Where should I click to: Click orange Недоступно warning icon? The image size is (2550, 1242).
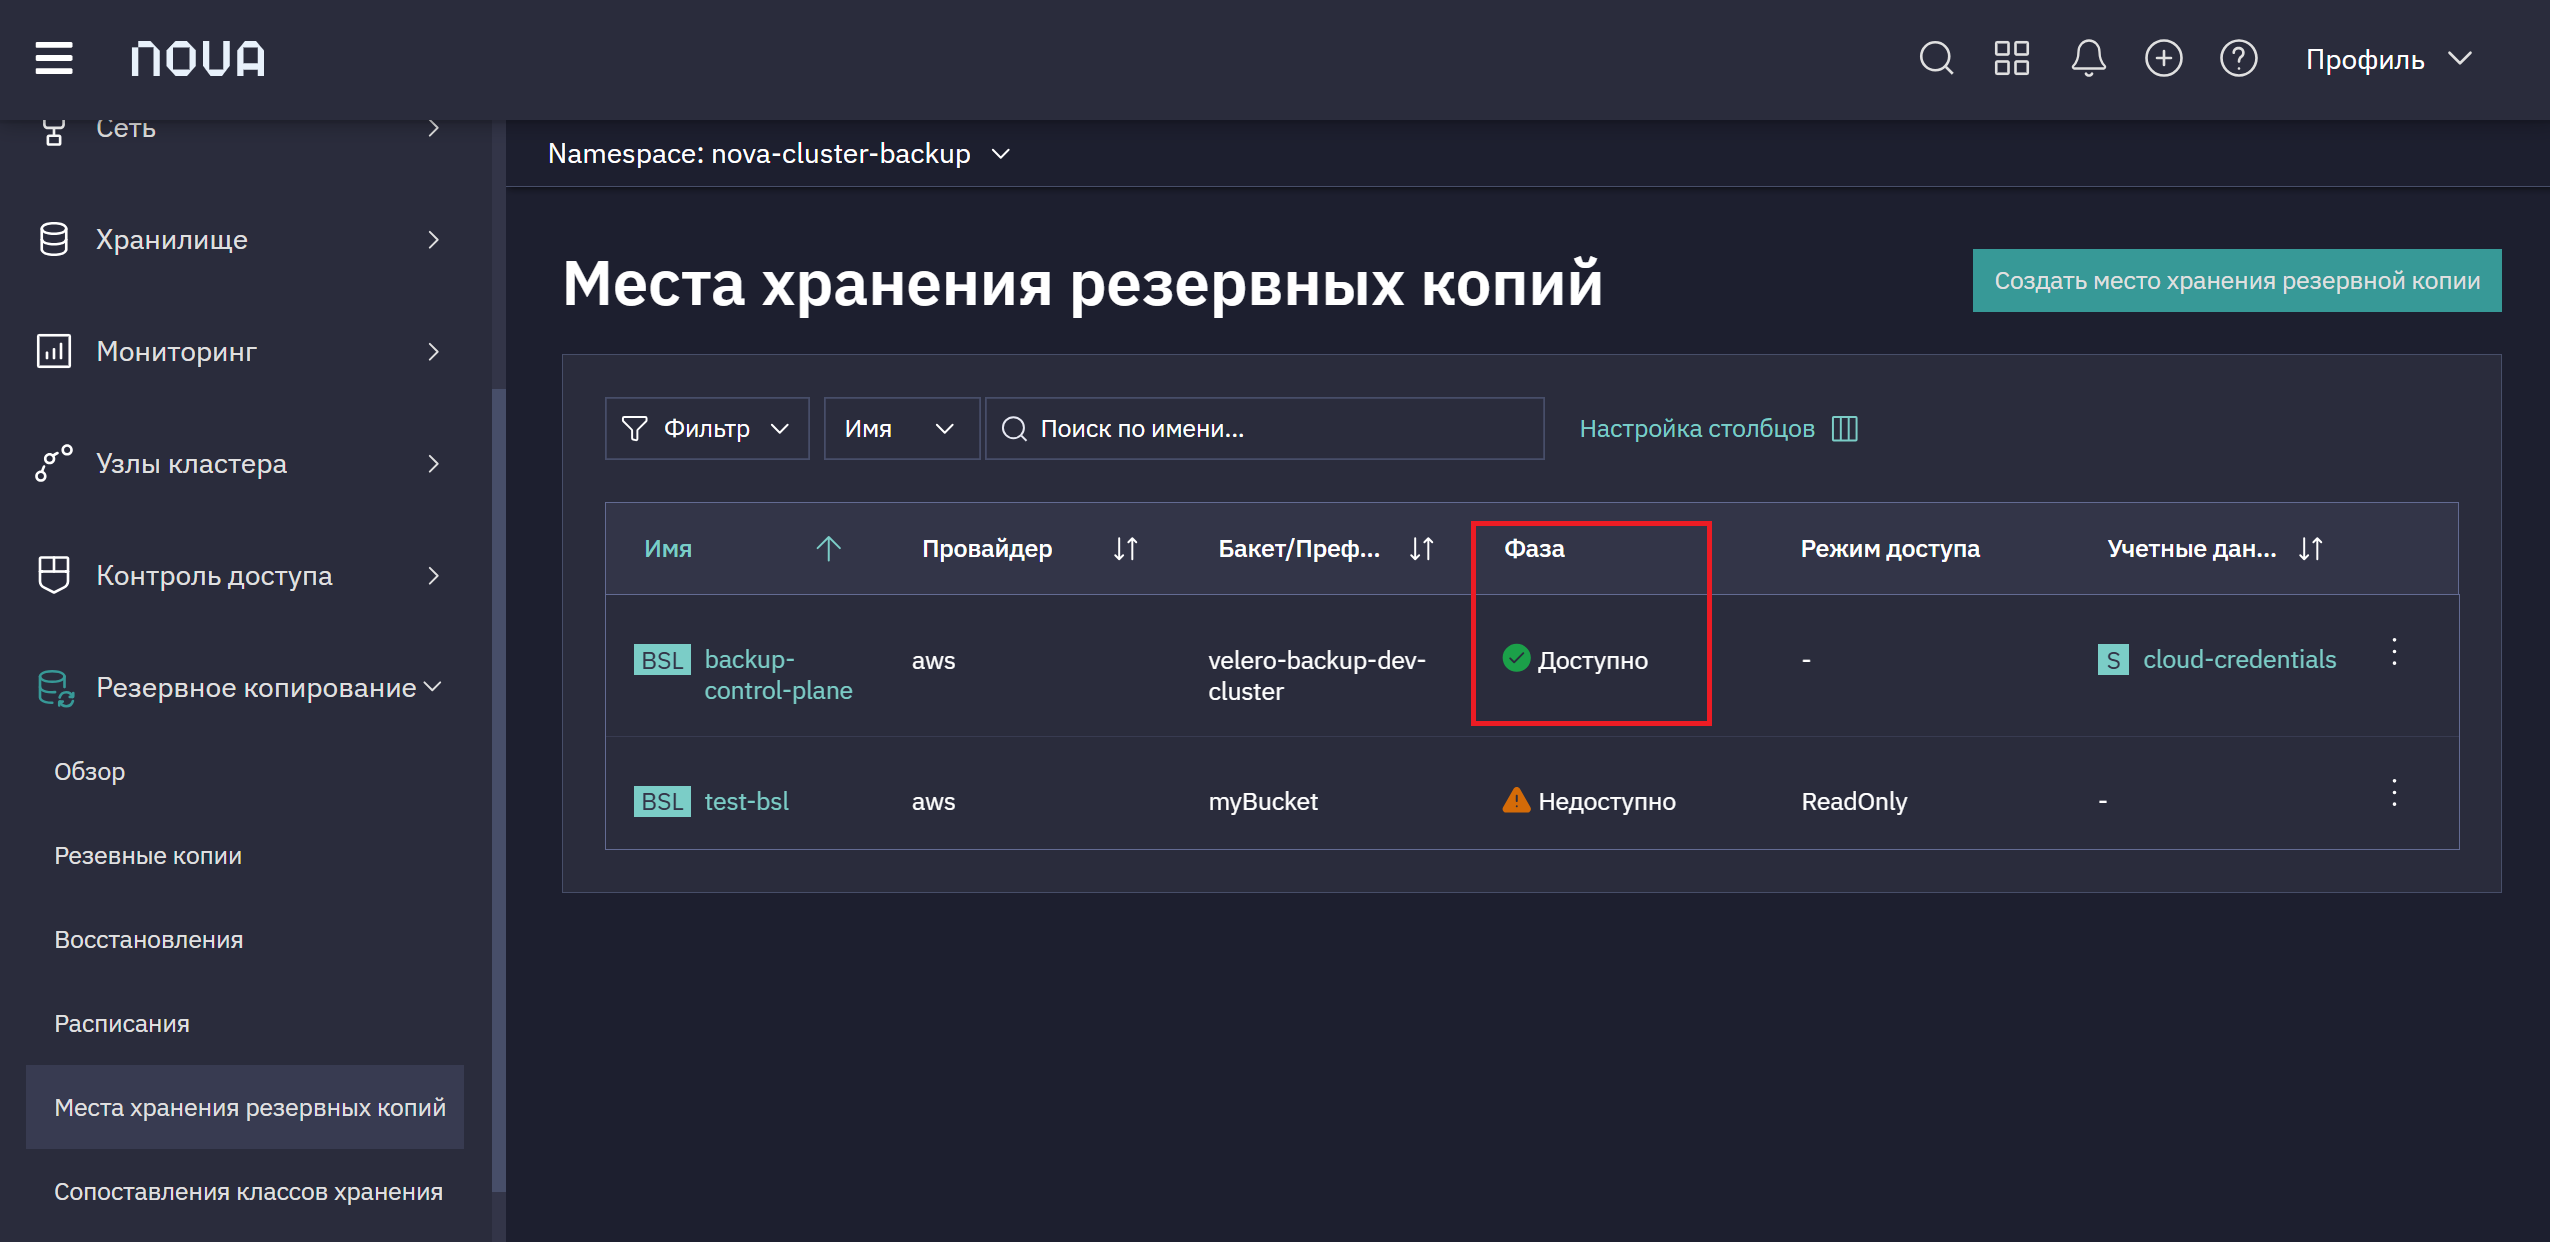pyautogui.click(x=1516, y=800)
